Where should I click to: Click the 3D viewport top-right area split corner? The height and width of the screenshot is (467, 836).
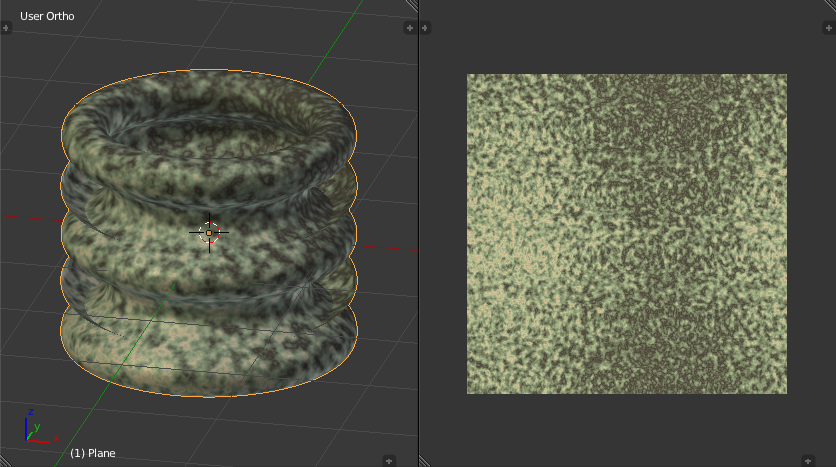[x=412, y=5]
